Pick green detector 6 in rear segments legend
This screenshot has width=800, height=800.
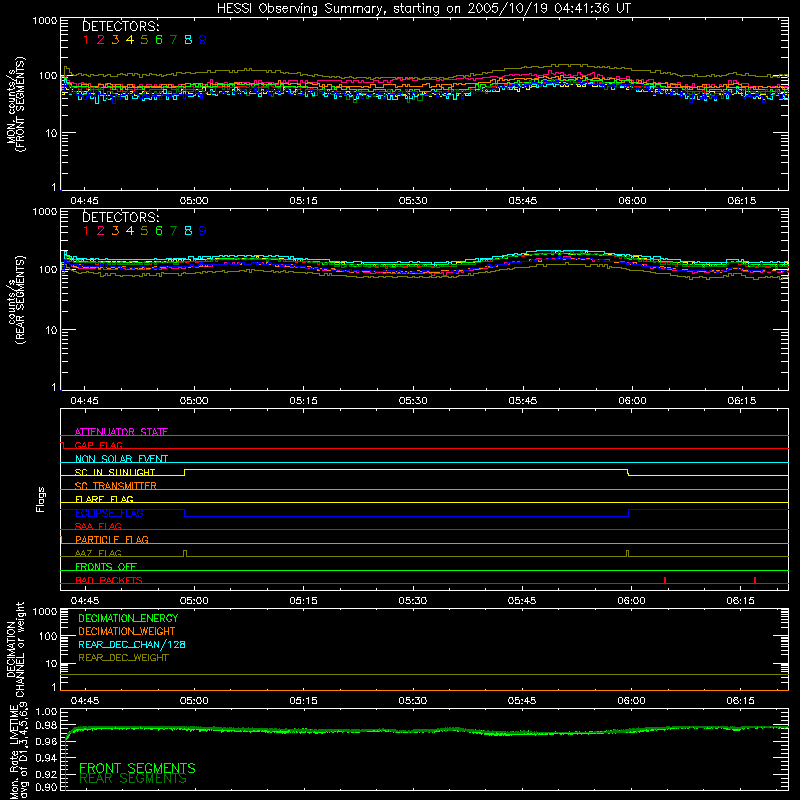(x=159, y=231)
